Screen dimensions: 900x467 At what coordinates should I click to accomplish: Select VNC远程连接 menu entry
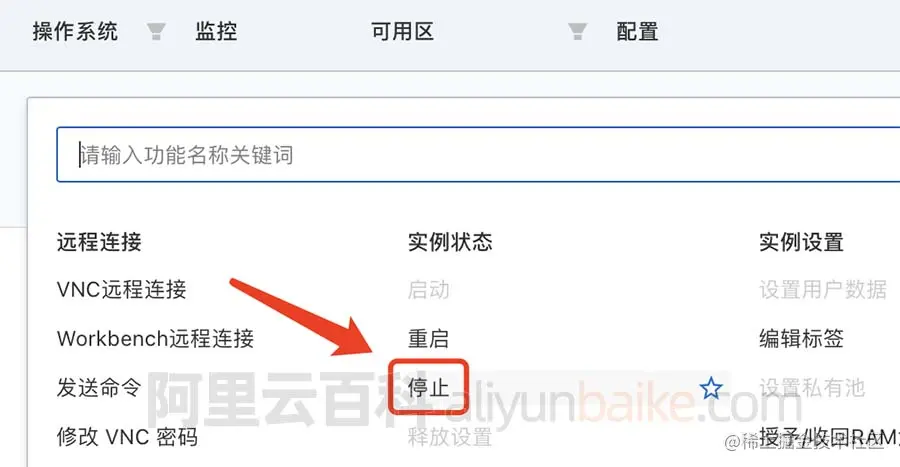point(122,289)
